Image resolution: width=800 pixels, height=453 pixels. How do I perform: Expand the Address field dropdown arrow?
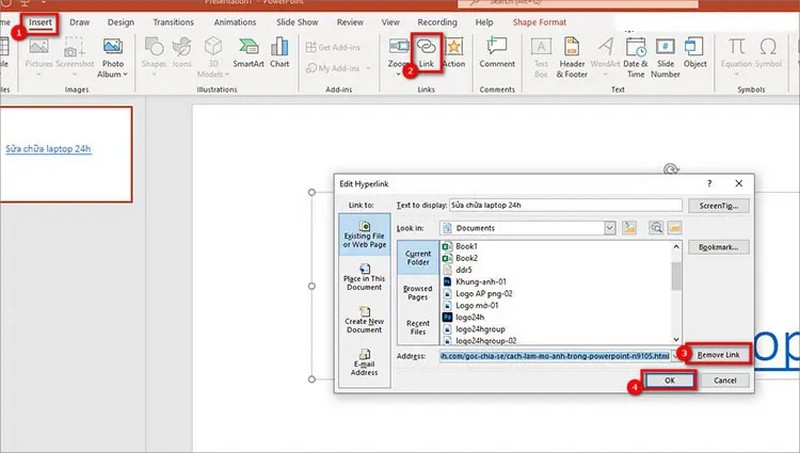point(676,356)
